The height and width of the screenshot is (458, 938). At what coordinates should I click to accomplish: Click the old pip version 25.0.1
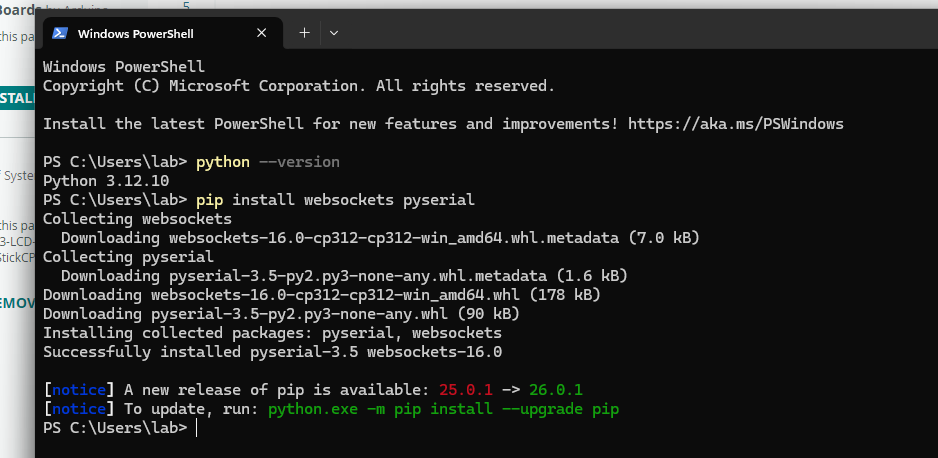click(x=466, y=390)
